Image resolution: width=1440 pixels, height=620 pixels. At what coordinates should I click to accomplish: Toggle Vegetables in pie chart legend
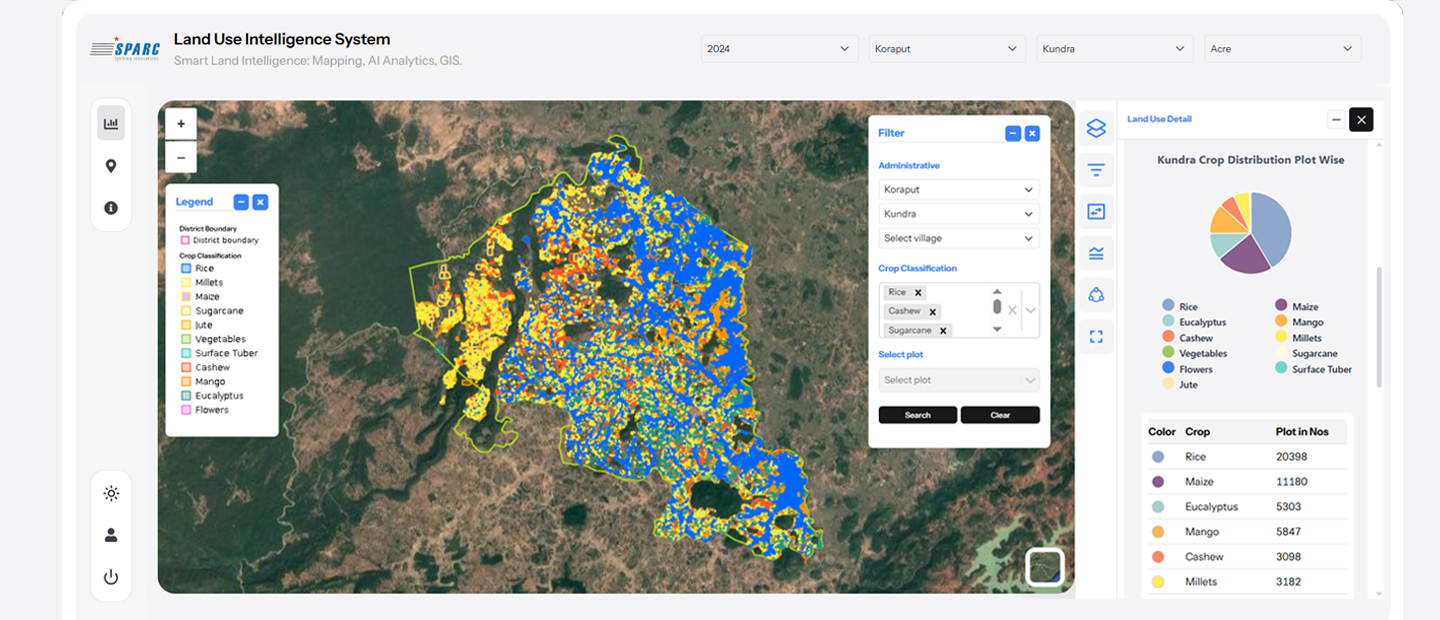pos(1194,353)
